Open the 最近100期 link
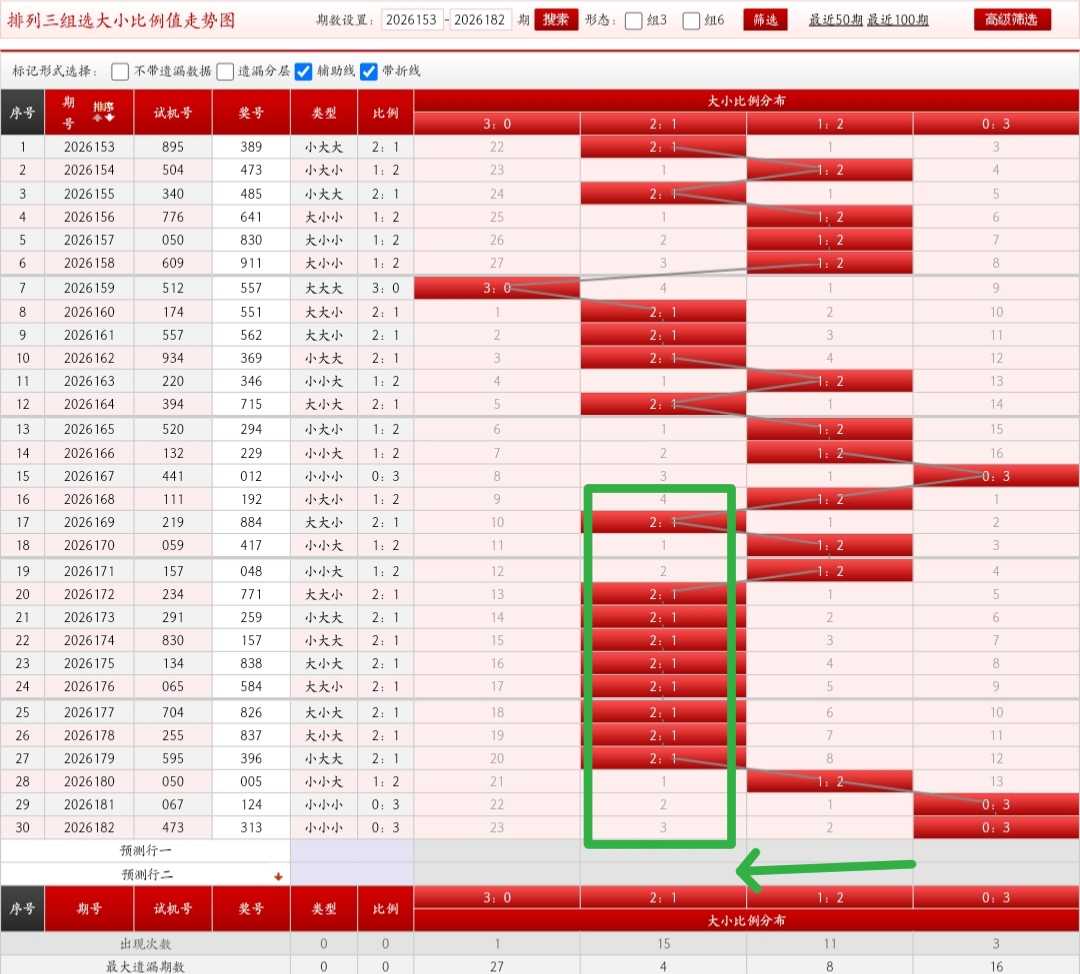This screenshot has height=974, width=1080. [x=897, y=20]
